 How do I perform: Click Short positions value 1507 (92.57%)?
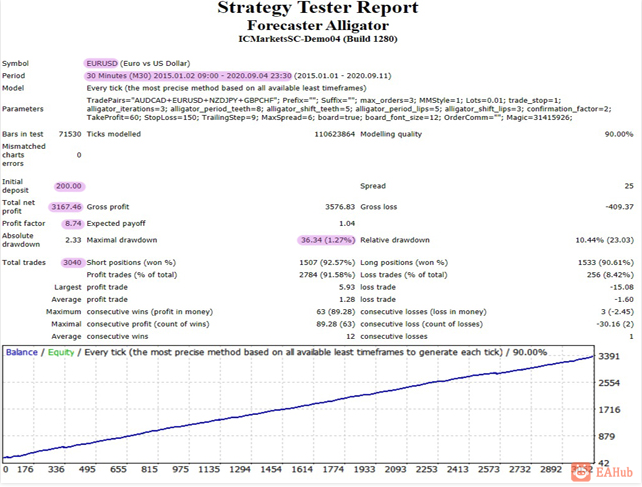tap(327, 263)
